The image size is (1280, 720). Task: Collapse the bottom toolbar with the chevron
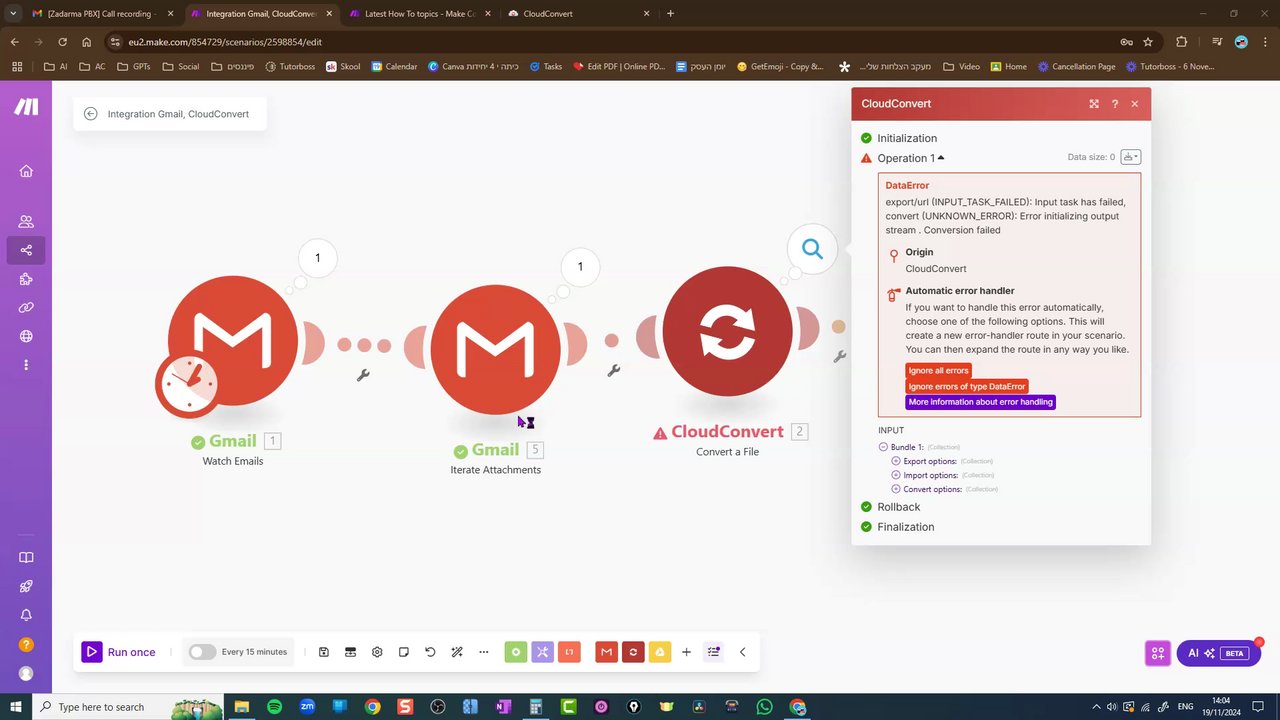pos(742,652)
